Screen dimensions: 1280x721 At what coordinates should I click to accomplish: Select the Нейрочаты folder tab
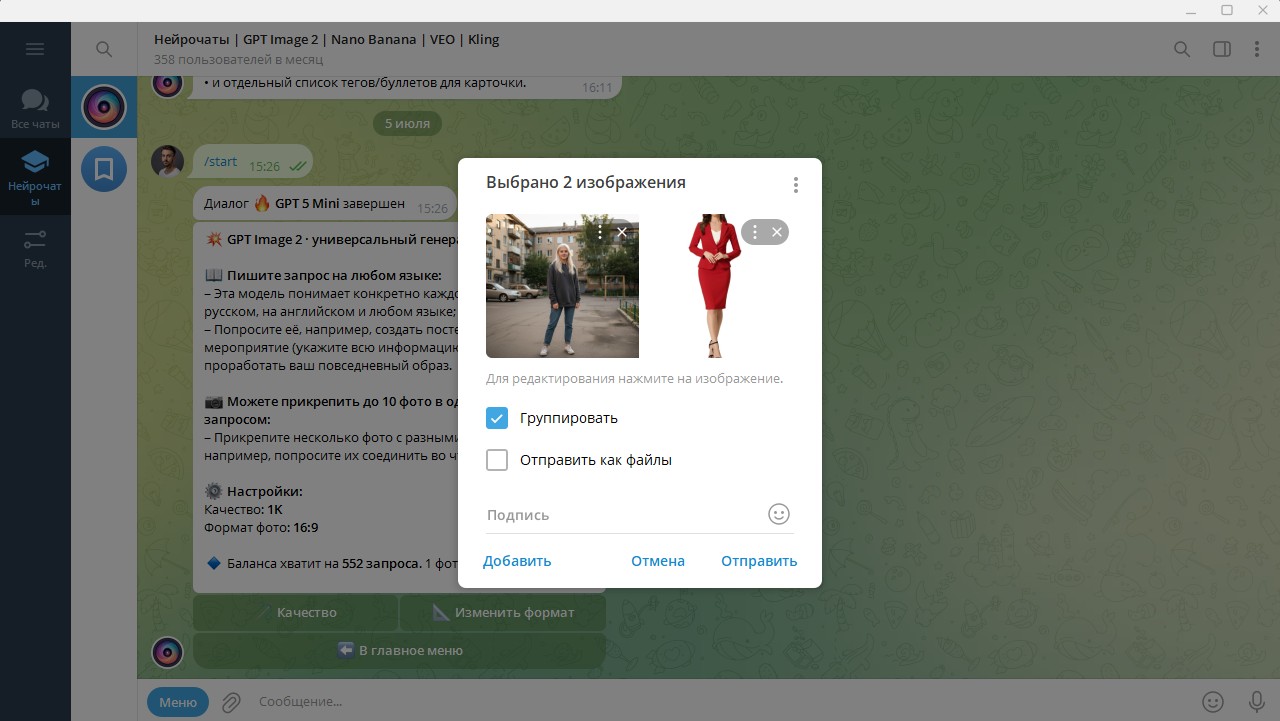pyautogui.click(x=35, y=176)
